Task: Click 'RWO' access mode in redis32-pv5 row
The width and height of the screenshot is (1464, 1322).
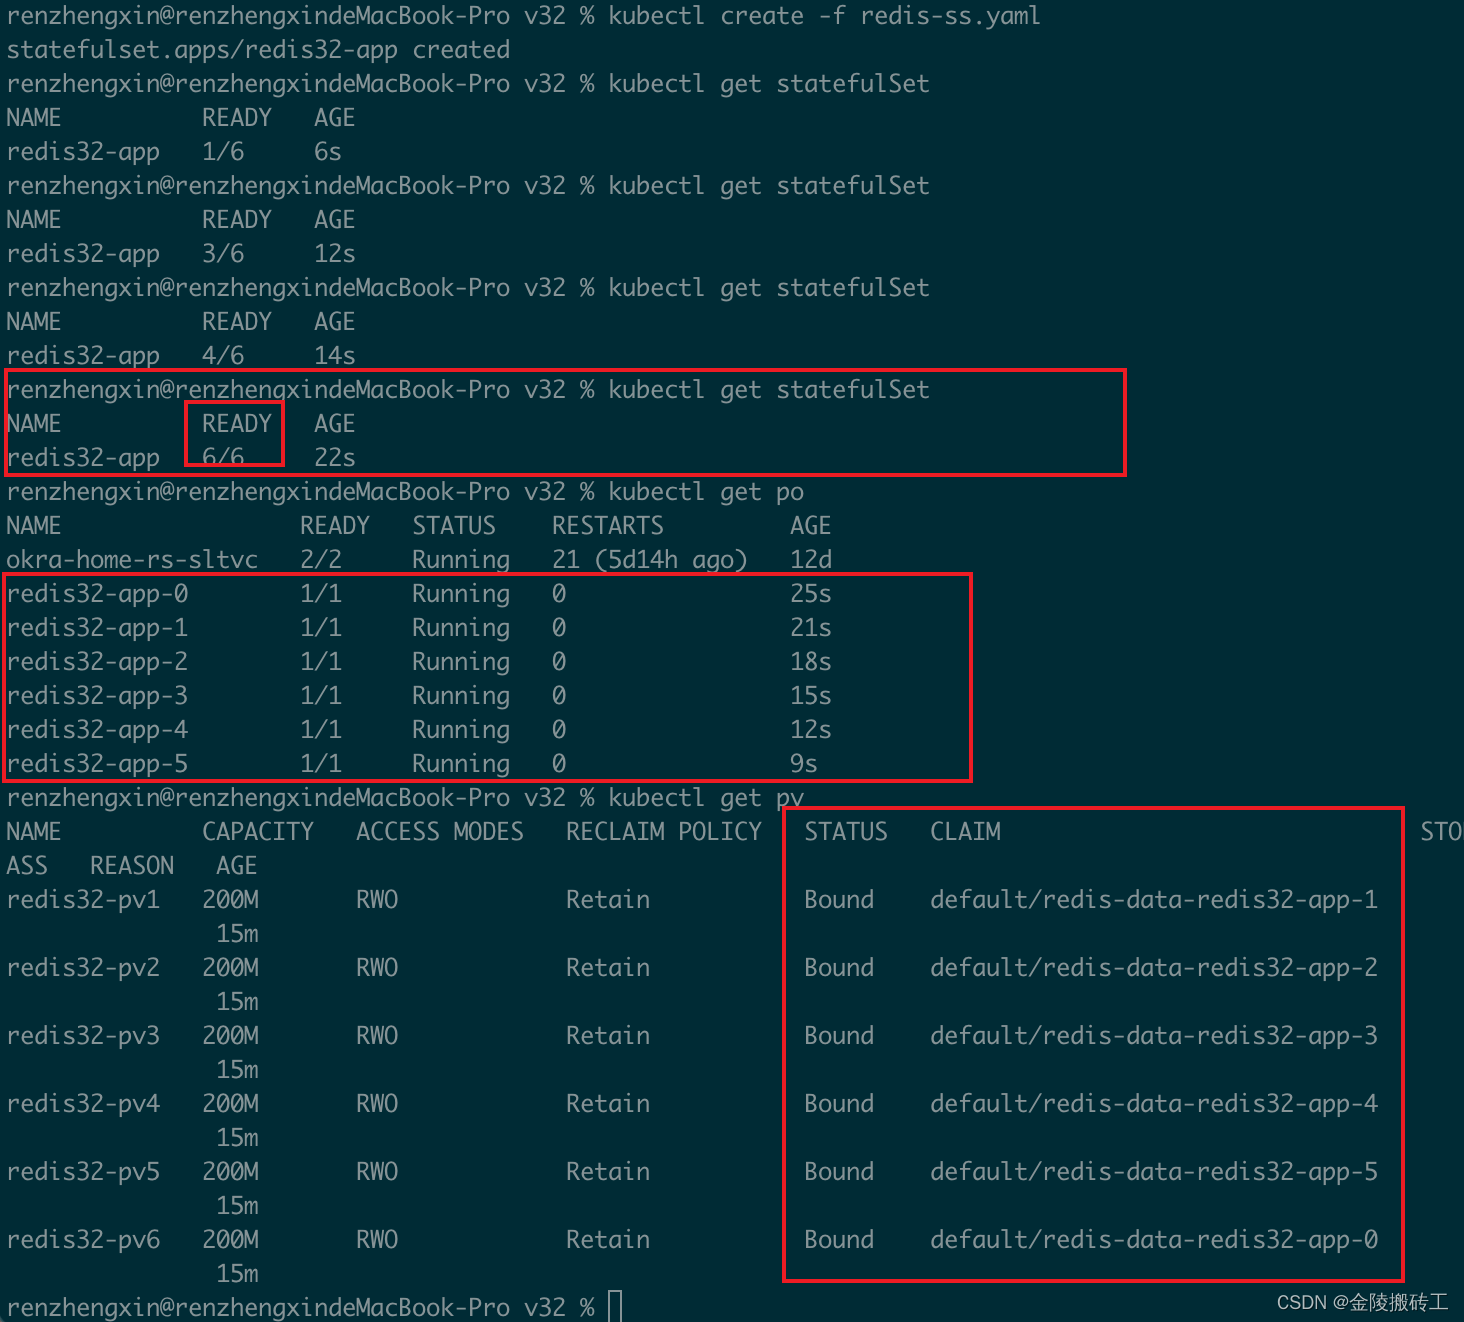Action: pos(377,1172)
